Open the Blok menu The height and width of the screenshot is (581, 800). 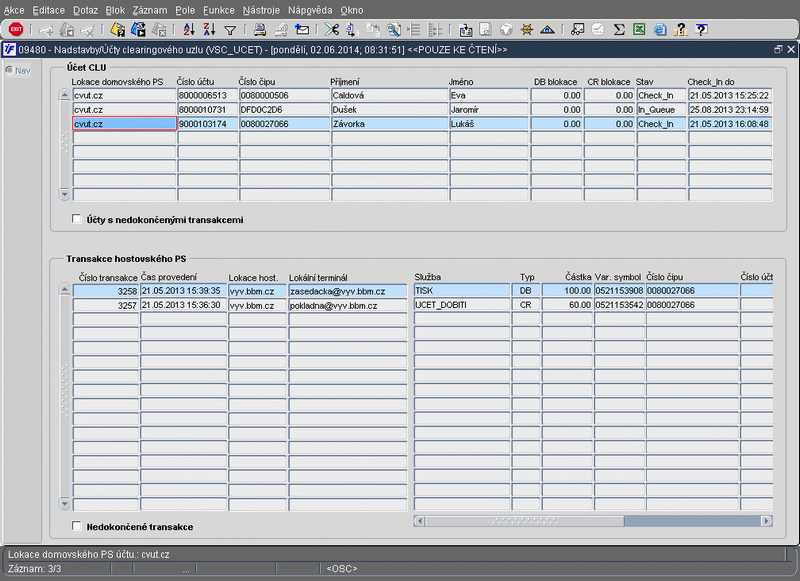click(x=115, y=10)
